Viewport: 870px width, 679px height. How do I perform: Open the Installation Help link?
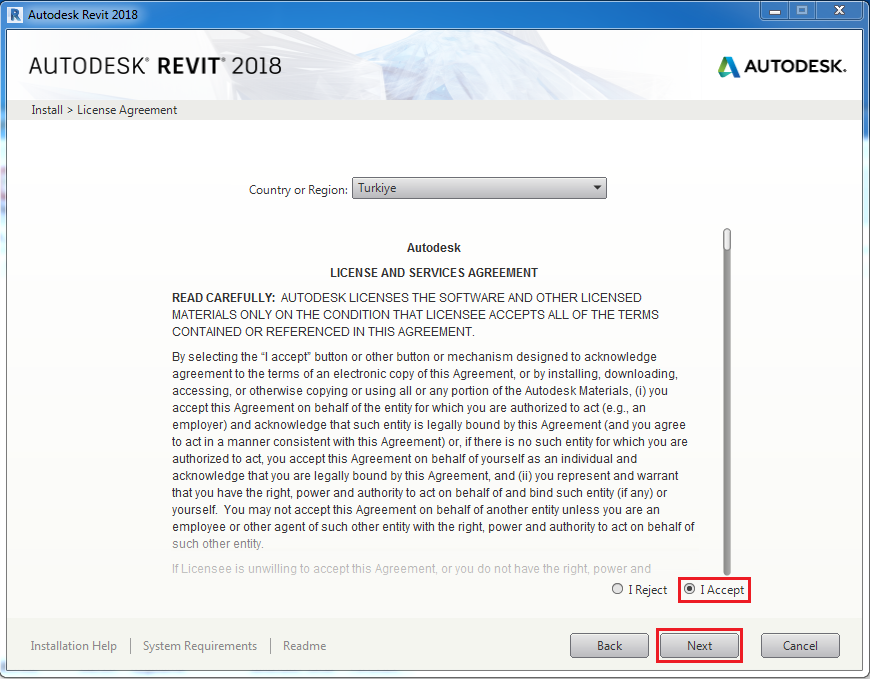click(x=73, y=646)
